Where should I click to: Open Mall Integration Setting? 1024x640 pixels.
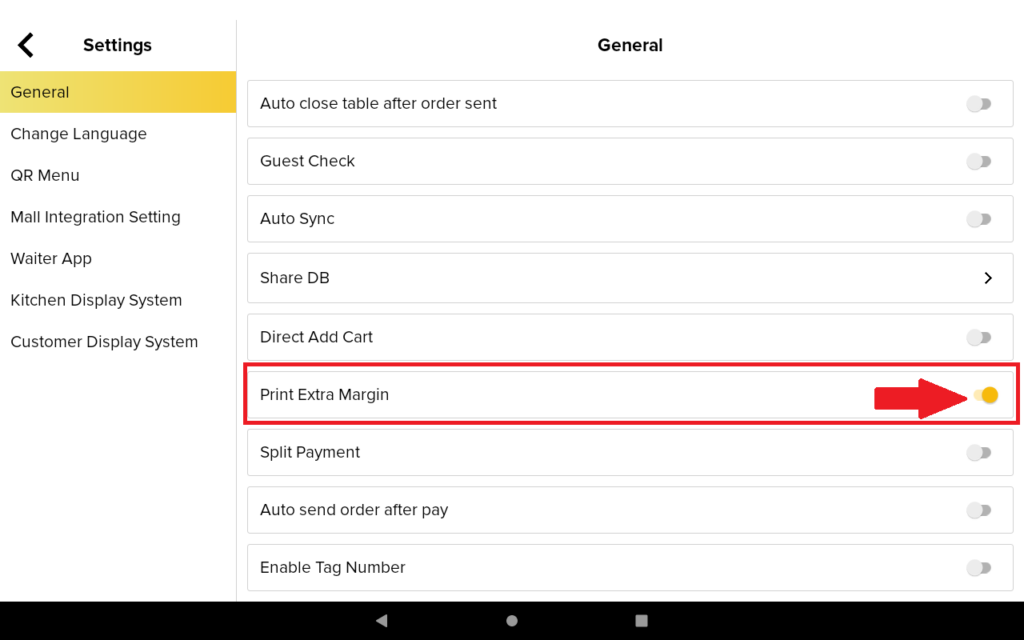95,217
